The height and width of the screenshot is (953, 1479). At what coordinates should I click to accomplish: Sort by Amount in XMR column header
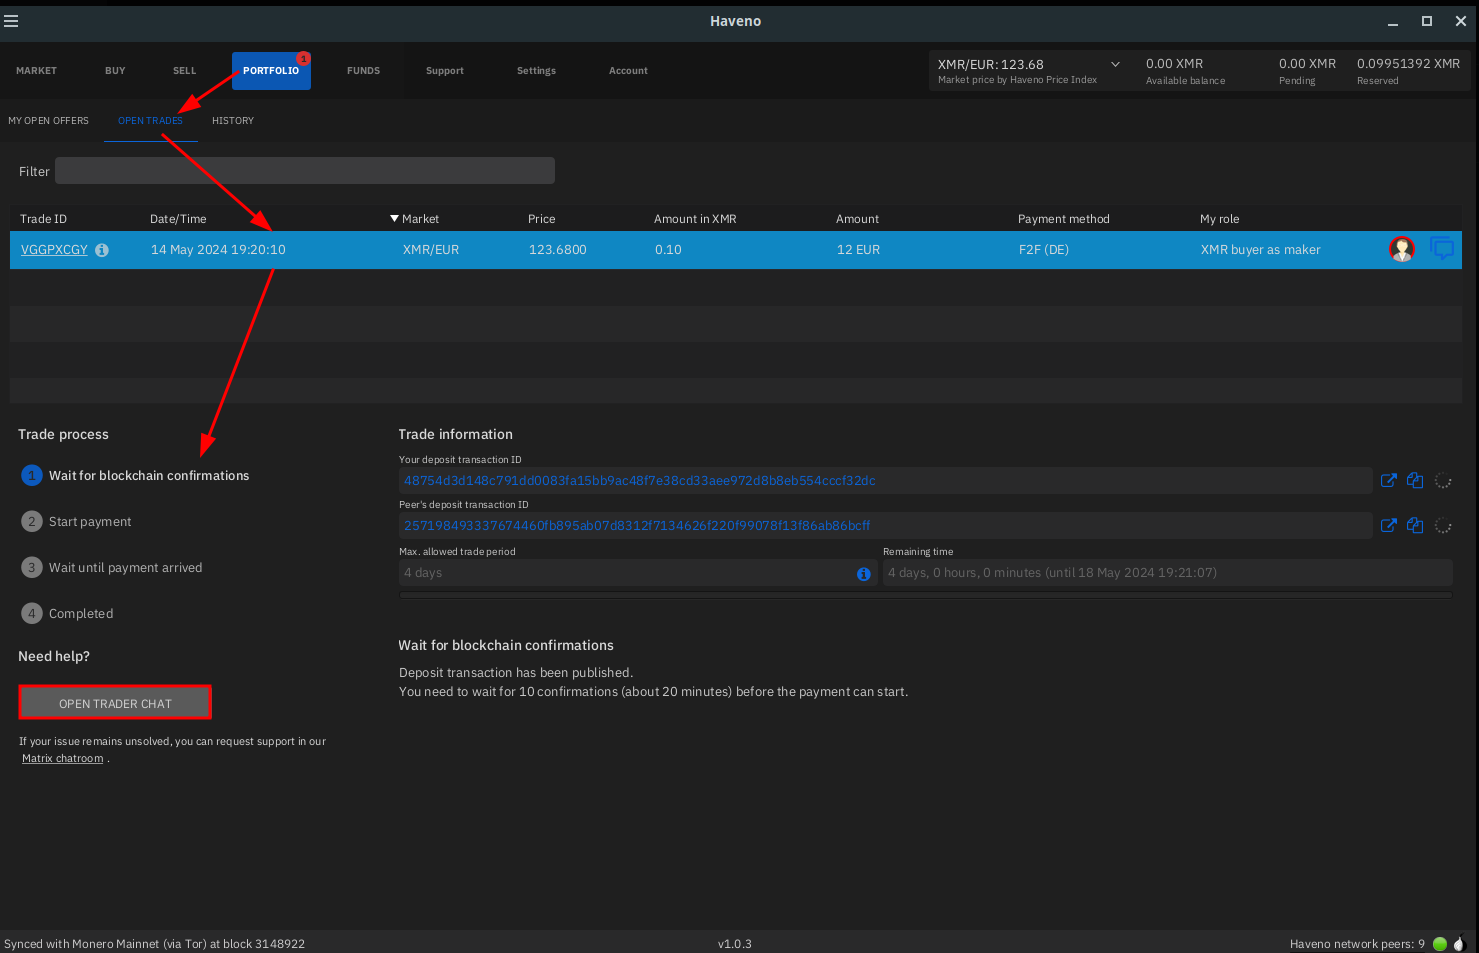(x=695, y=219)
